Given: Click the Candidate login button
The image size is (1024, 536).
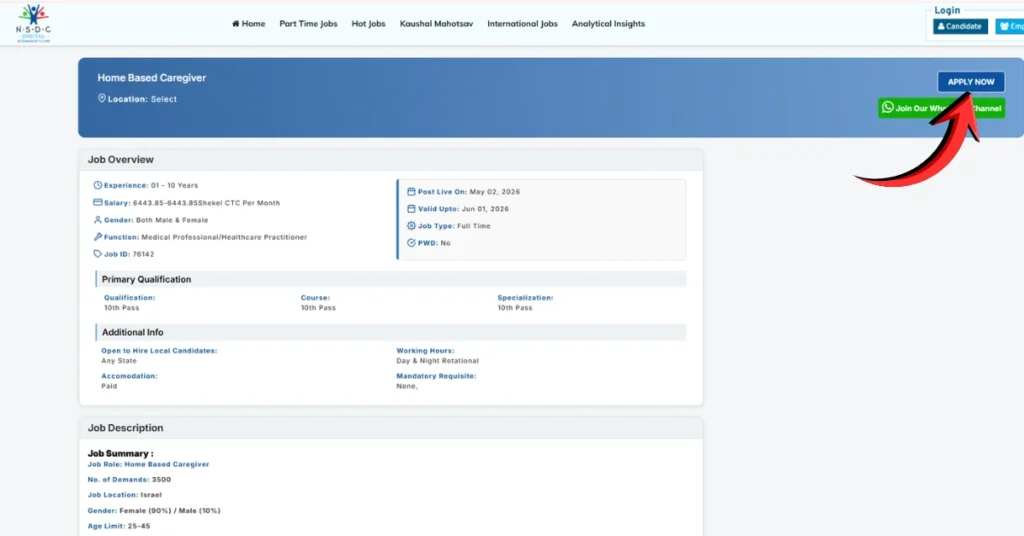Looking at the screenshot, I should pos(960,26).
